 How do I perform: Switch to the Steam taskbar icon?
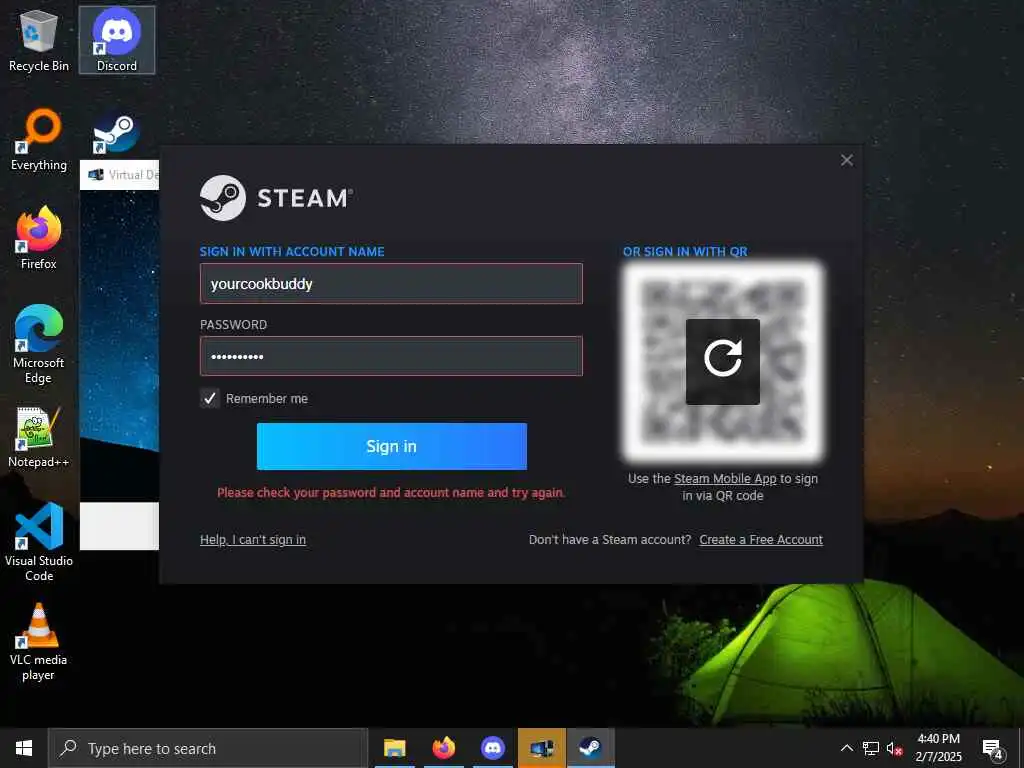coord(591,748)
